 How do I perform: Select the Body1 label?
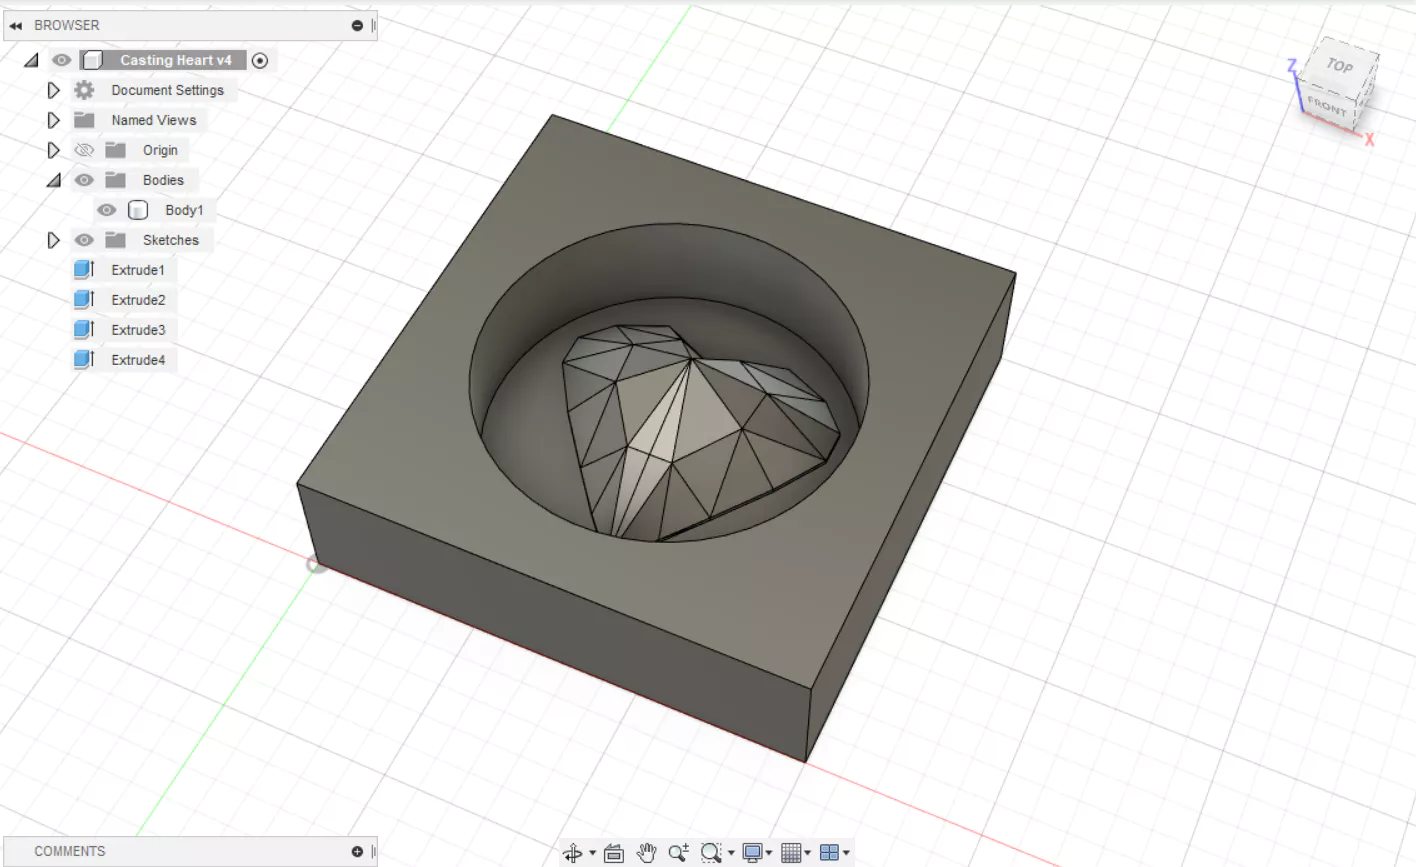pos(184,210)
